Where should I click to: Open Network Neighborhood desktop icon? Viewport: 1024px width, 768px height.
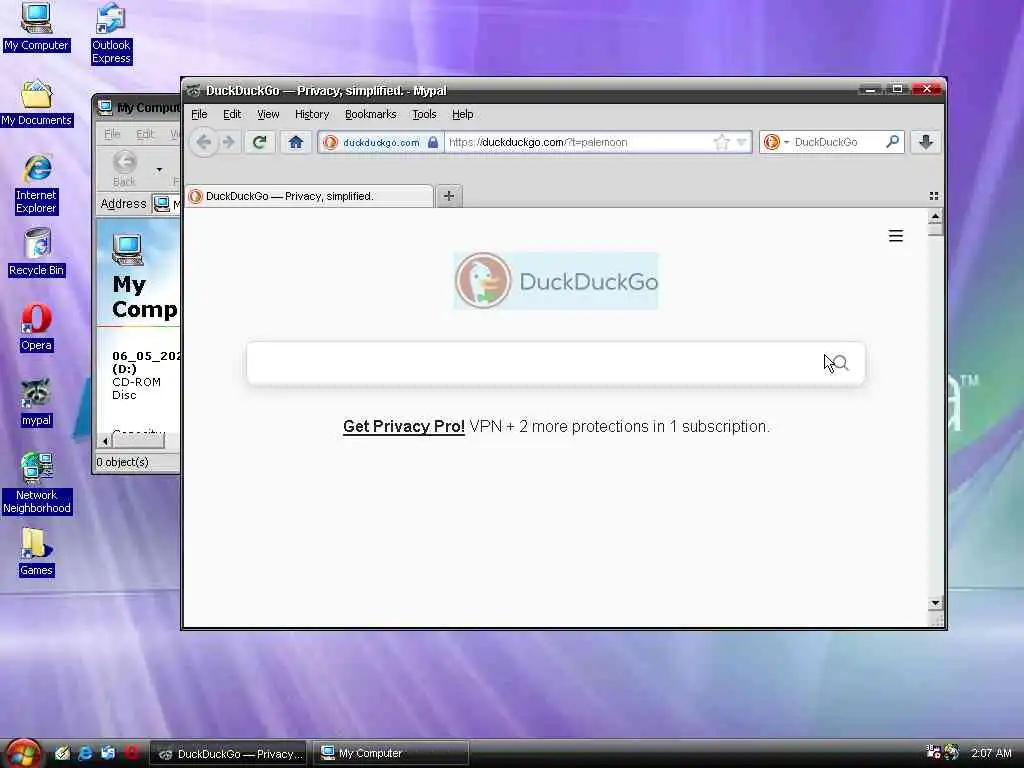[x=37, y=483]
